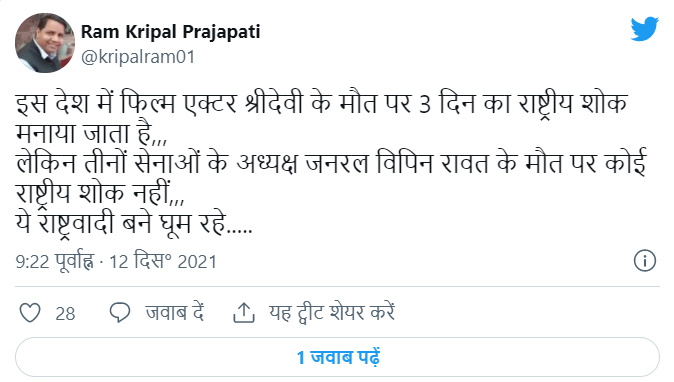The width and height of the screenshot is (674, 382).
Task: Open the tweet info icon
Action: tap(644, 260)
